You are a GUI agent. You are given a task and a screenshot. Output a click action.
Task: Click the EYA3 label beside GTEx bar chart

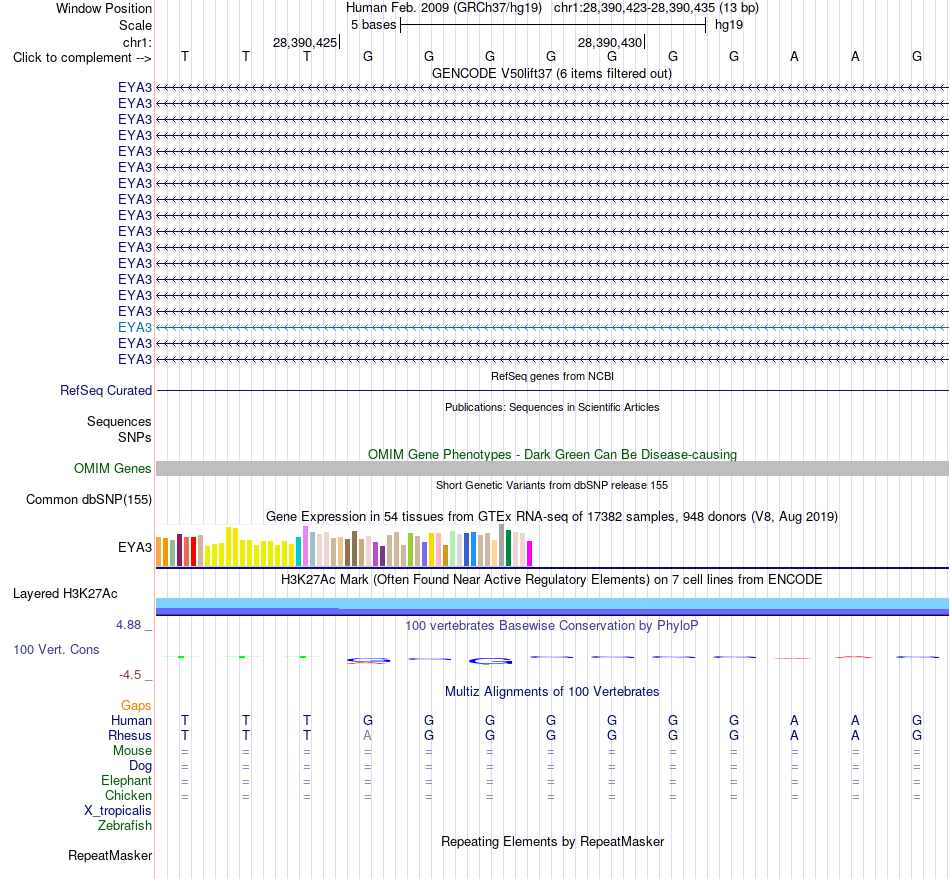click(135, 548)
